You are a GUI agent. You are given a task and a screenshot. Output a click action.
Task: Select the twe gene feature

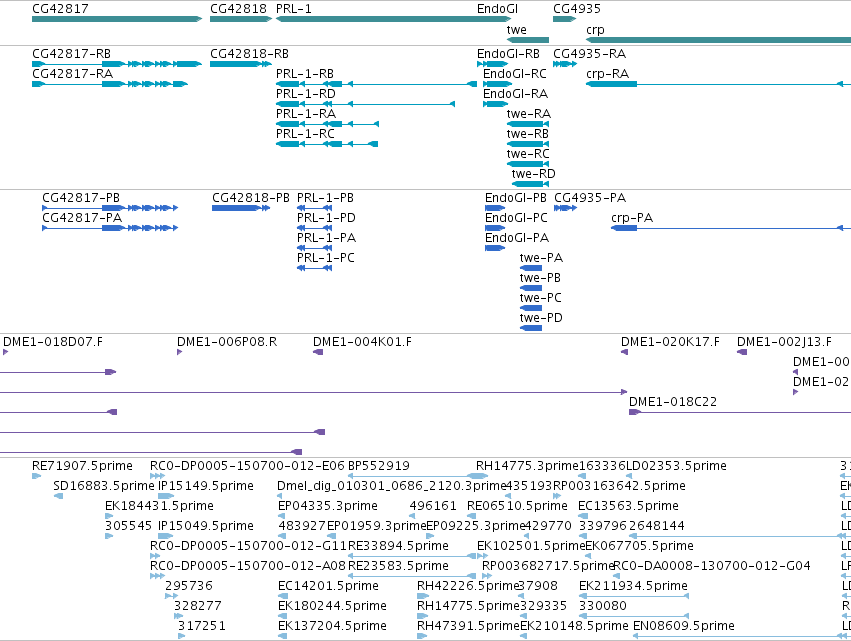point(528,40)
